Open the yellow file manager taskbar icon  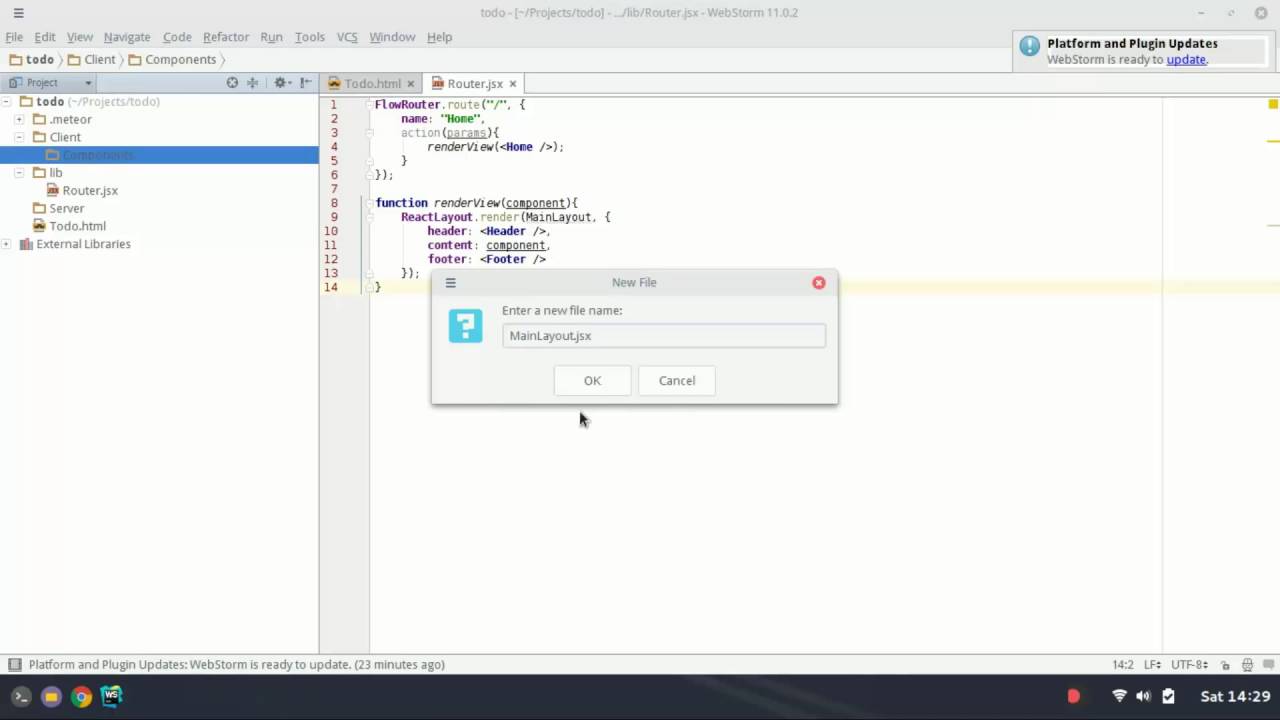click(51, 696)
